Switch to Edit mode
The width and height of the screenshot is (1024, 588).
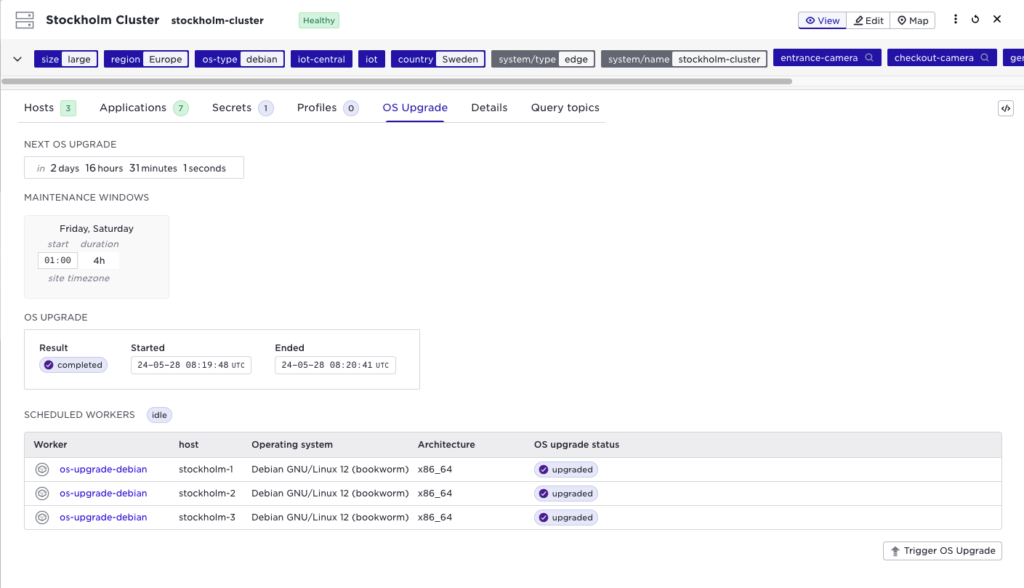pyautogui.click(x=868, y=20)
